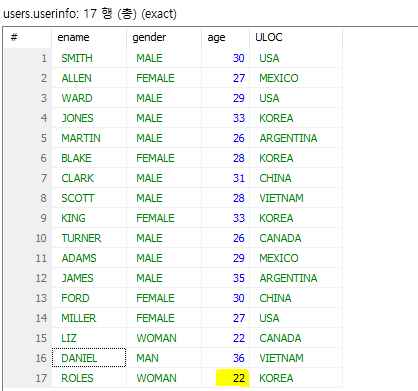
Task: Click the LIZ name cell
Action: tap(89, 338)
